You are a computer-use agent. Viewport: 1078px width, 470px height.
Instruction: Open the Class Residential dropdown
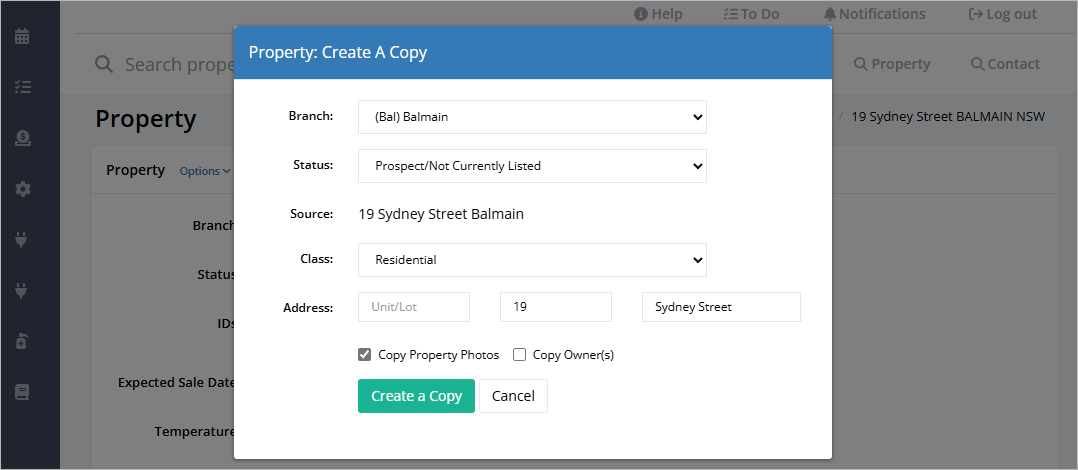532,260
